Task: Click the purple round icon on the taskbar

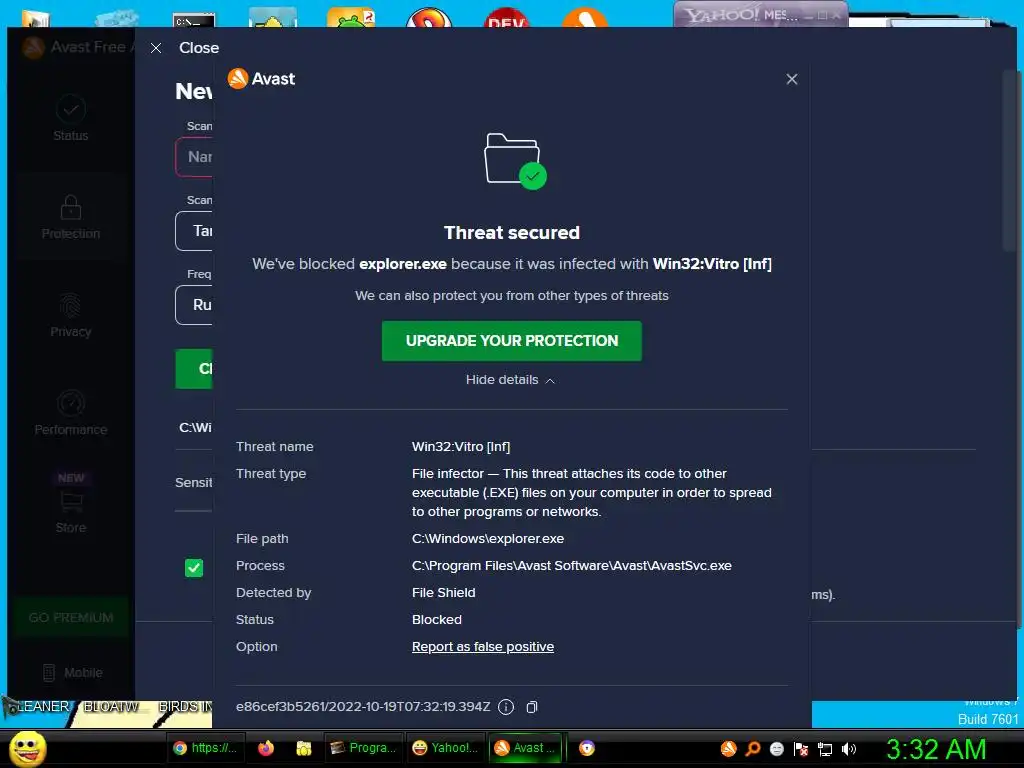Action: (587, 748)
